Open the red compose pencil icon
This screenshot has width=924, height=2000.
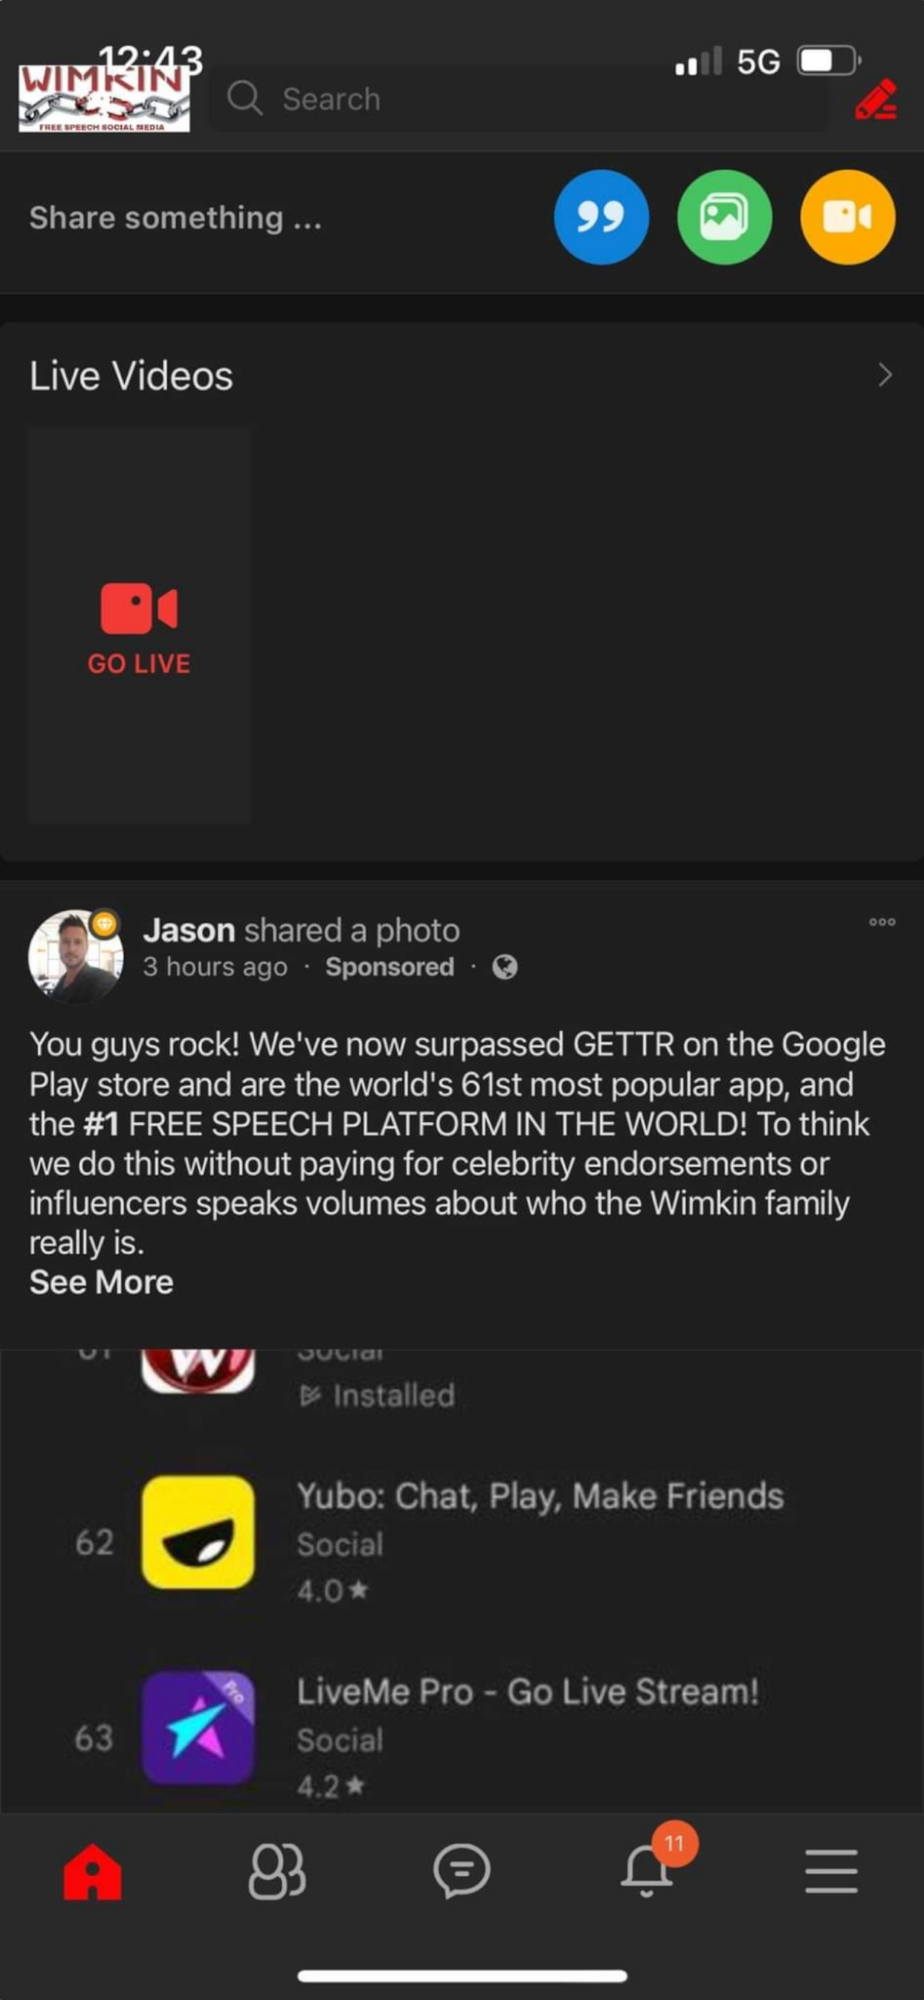coord(876,100)
